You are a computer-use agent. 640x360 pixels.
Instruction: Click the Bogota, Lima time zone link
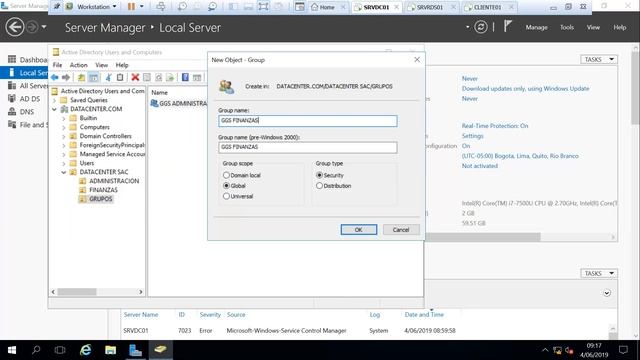pos(520,156)
